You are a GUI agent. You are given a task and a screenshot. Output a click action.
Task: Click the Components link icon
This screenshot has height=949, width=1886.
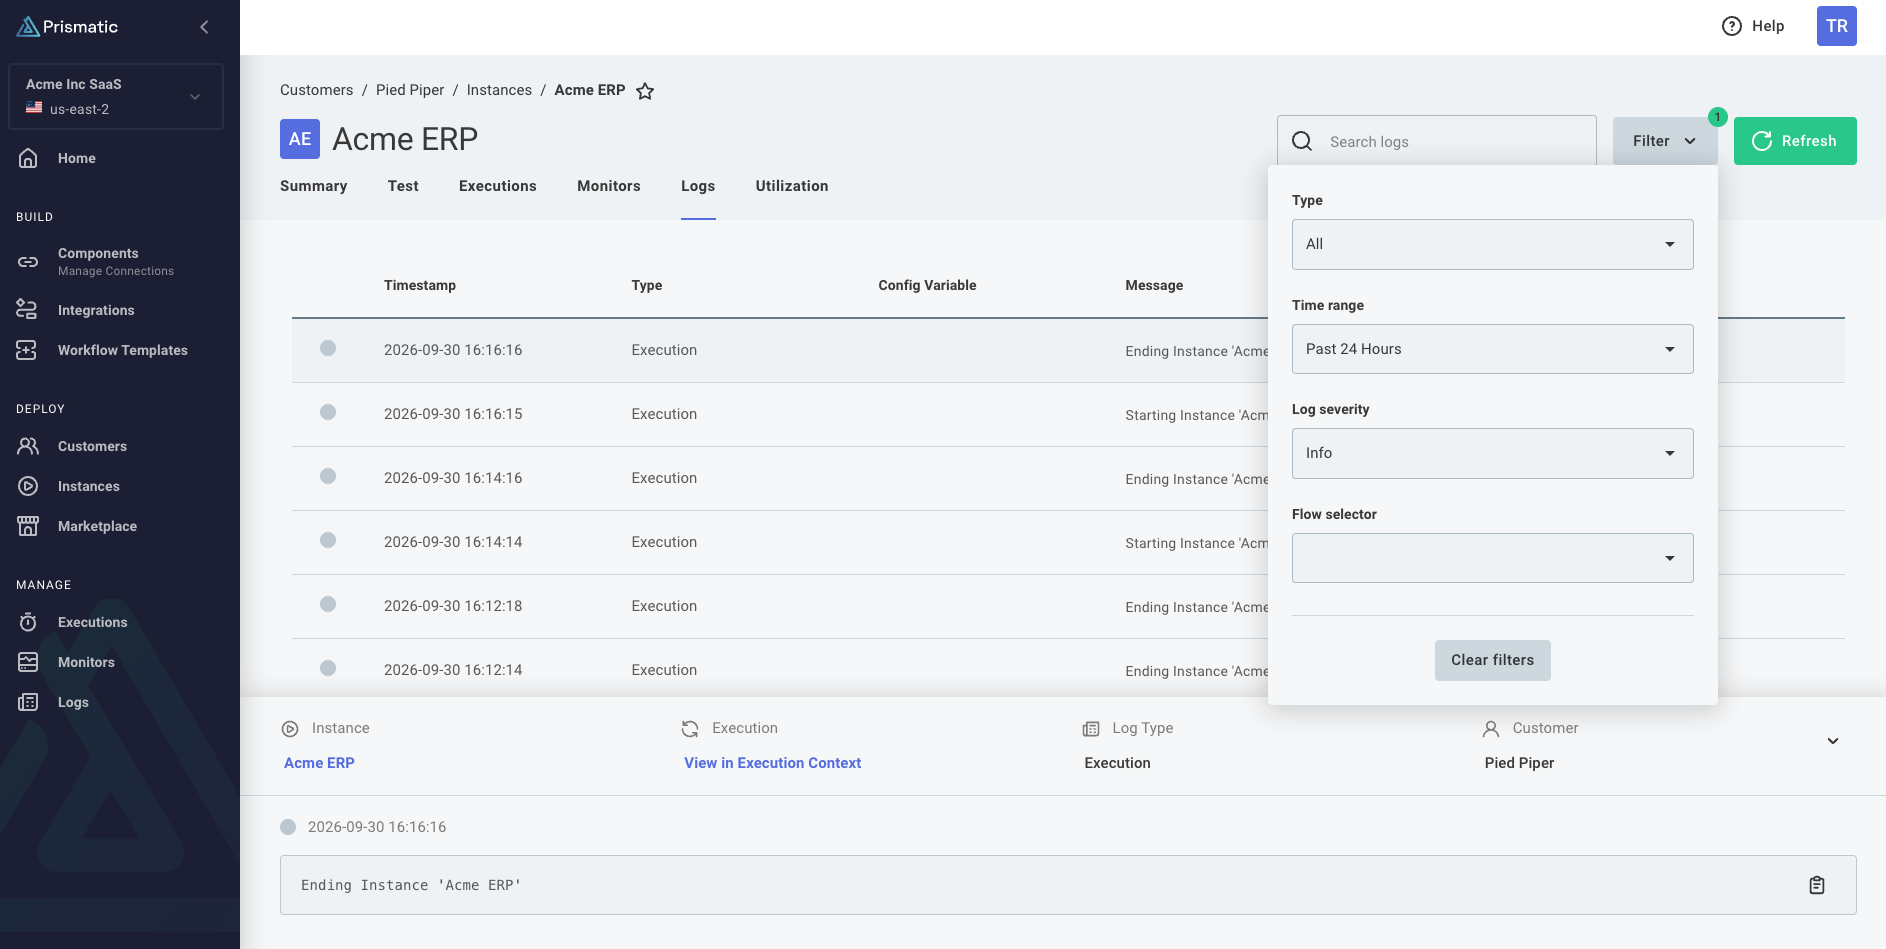(x=28, y=262)
